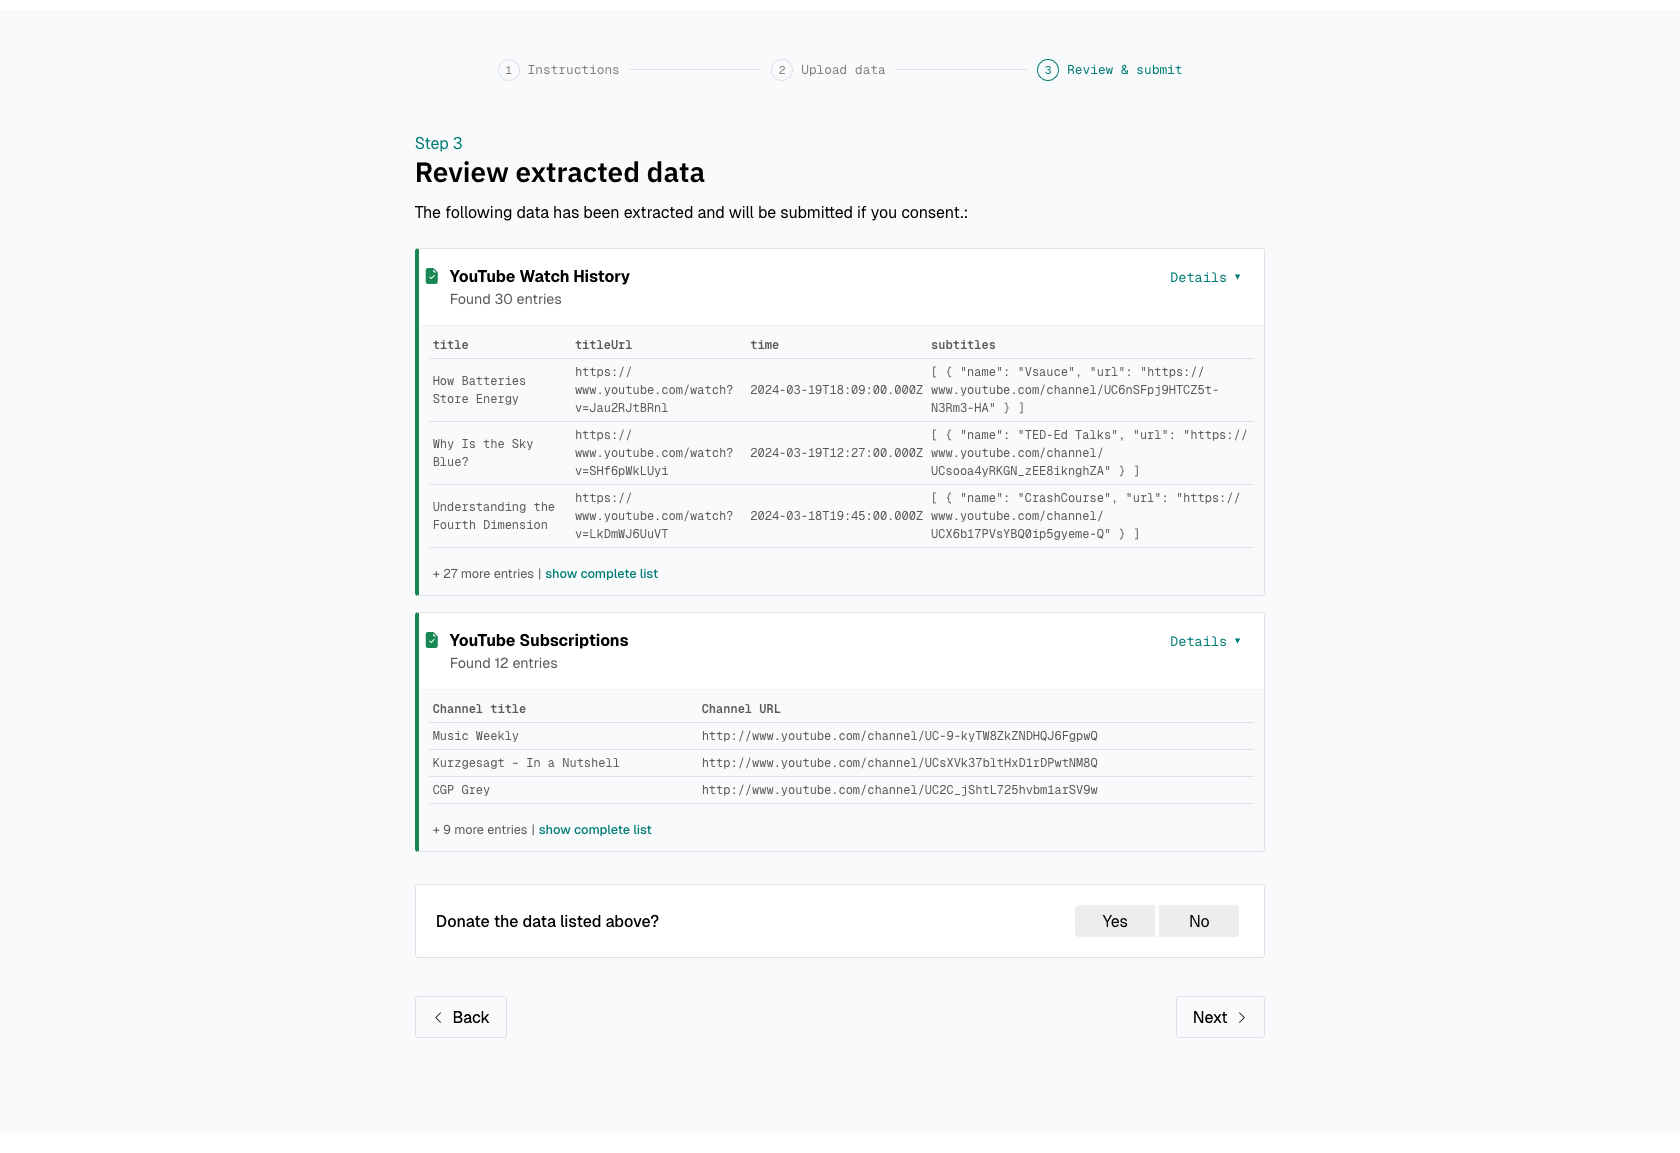Expand Details for YouTube Subscriptions
This screenshot has height=1153, width=1680.
tap(1205, 642)
